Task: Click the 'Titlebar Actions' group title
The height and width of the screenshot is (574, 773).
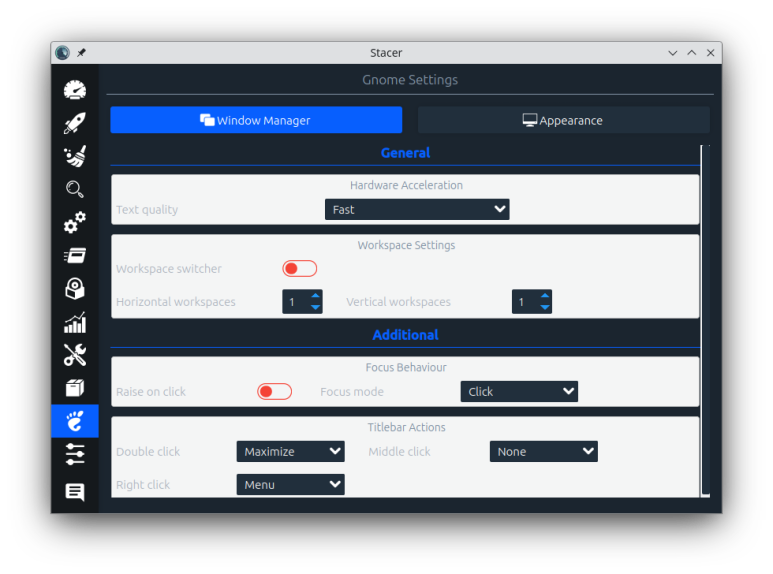Action: [406, 427]
